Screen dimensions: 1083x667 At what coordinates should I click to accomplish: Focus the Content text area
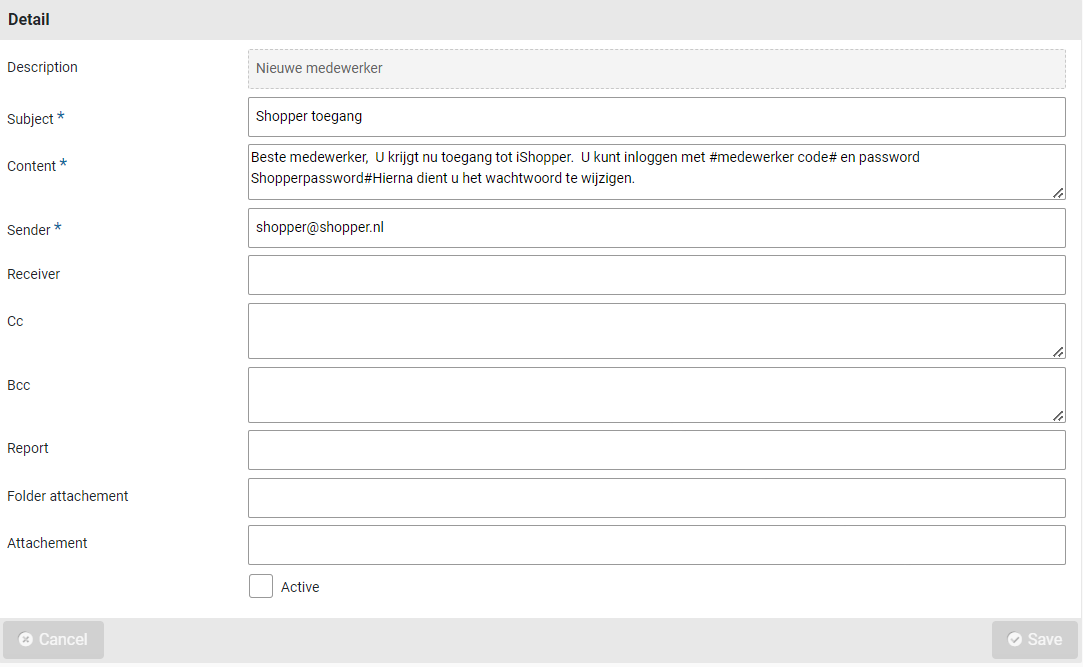656,172
